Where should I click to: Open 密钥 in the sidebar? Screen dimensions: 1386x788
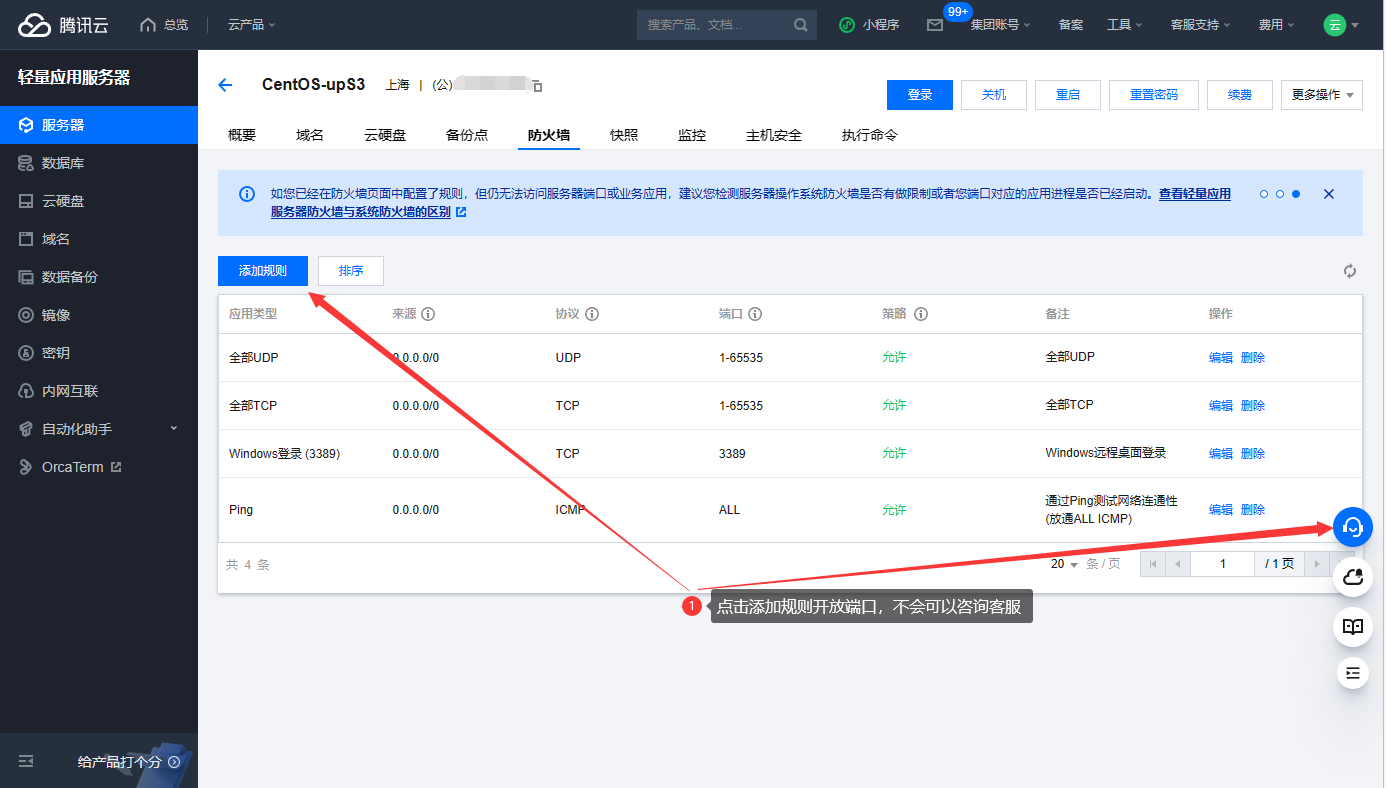click(99, 353)
